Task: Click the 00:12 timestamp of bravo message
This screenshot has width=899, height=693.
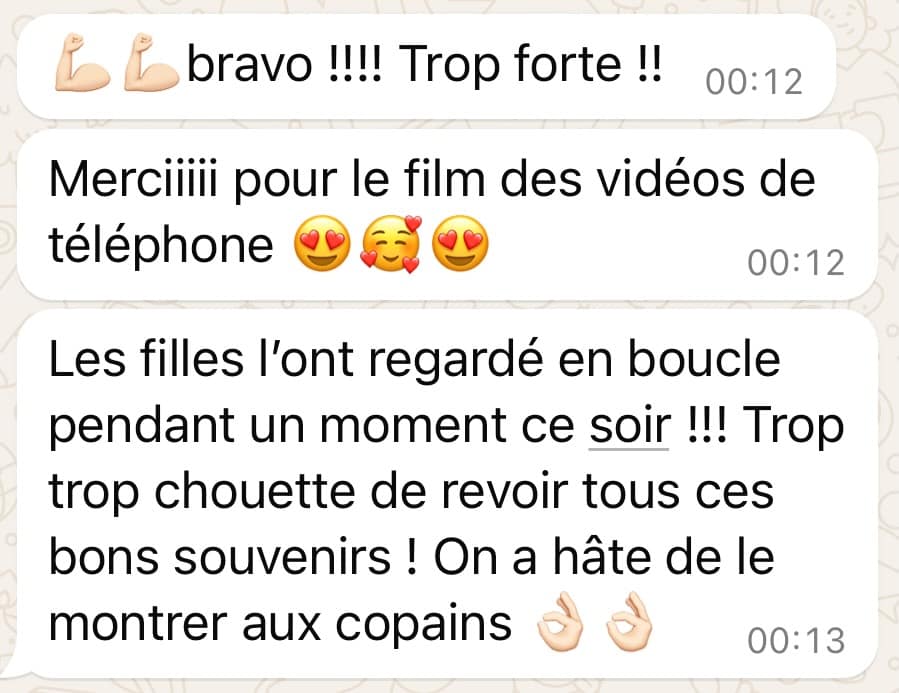Action: pyautogui.click(x=754, y=82)
